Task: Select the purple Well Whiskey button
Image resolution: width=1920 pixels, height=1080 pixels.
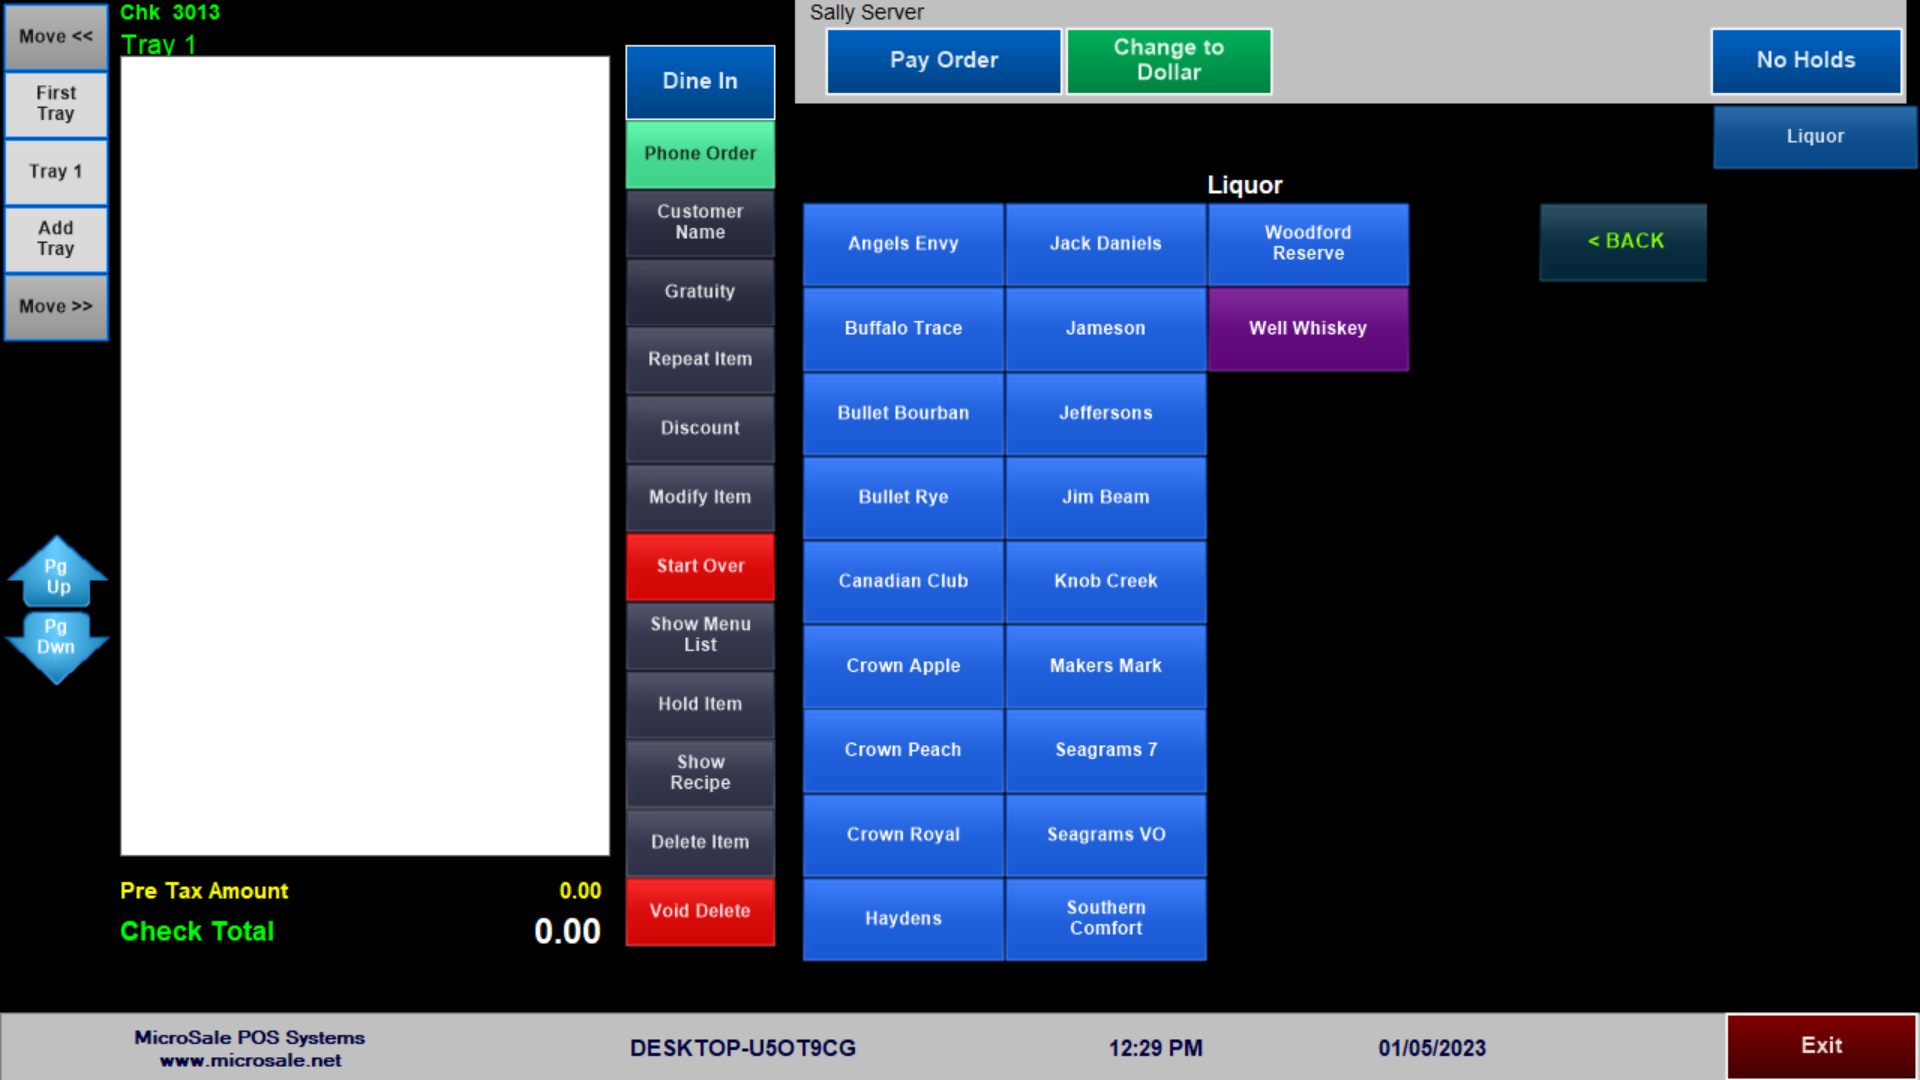Action: tap(1307, 329)
